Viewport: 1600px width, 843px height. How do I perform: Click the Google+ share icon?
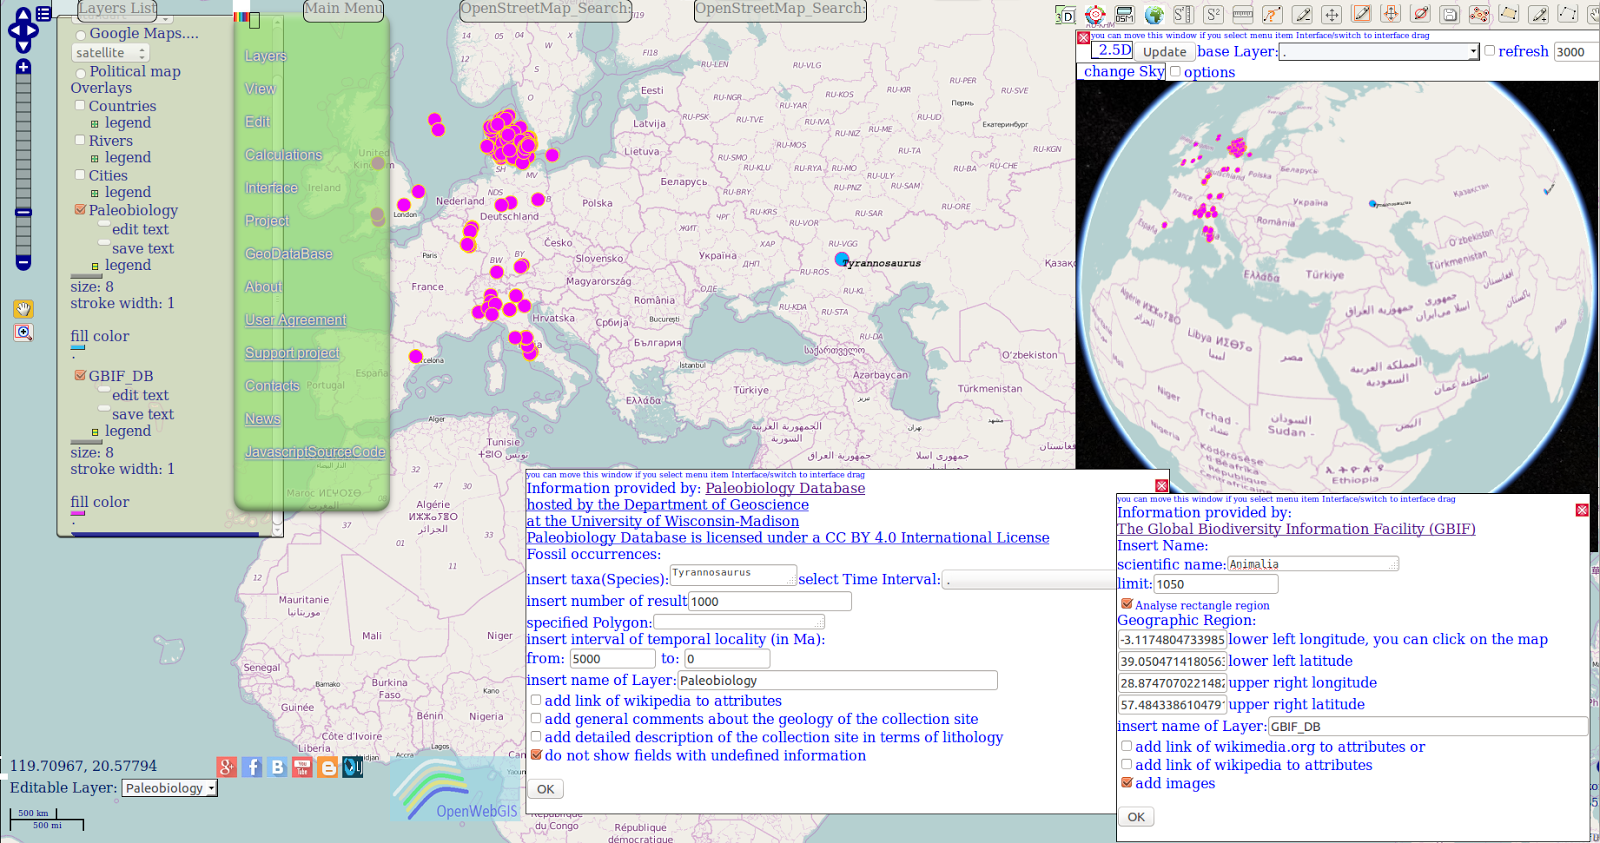pos(227,767)
